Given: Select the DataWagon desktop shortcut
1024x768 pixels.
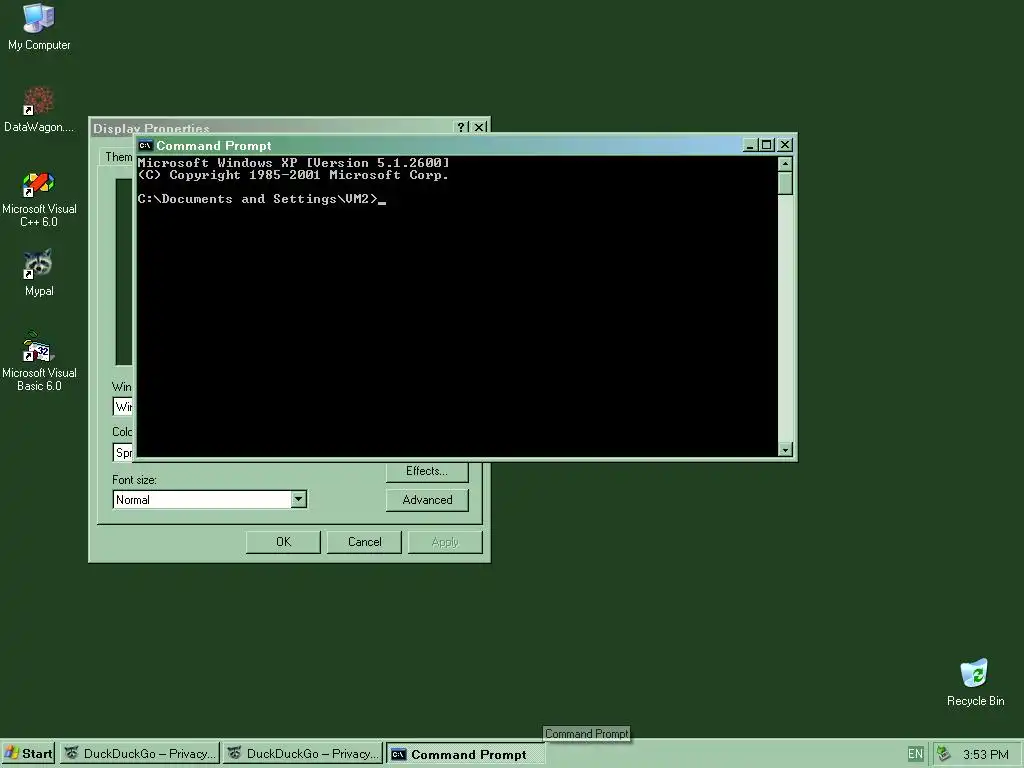Looking at the screenshot, I should tap(39, 110).
